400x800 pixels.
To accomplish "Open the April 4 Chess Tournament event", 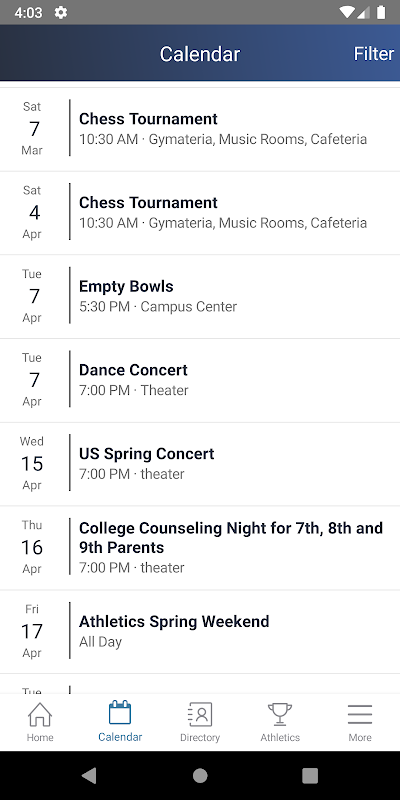I will [200, 213].
